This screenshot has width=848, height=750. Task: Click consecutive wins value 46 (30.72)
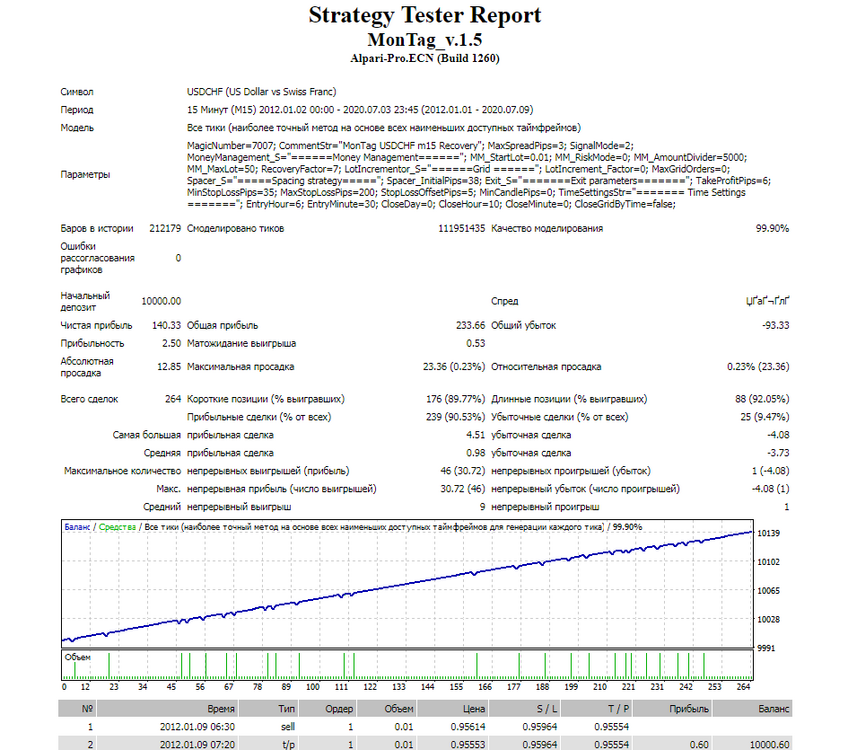click(x=462, y=471)
